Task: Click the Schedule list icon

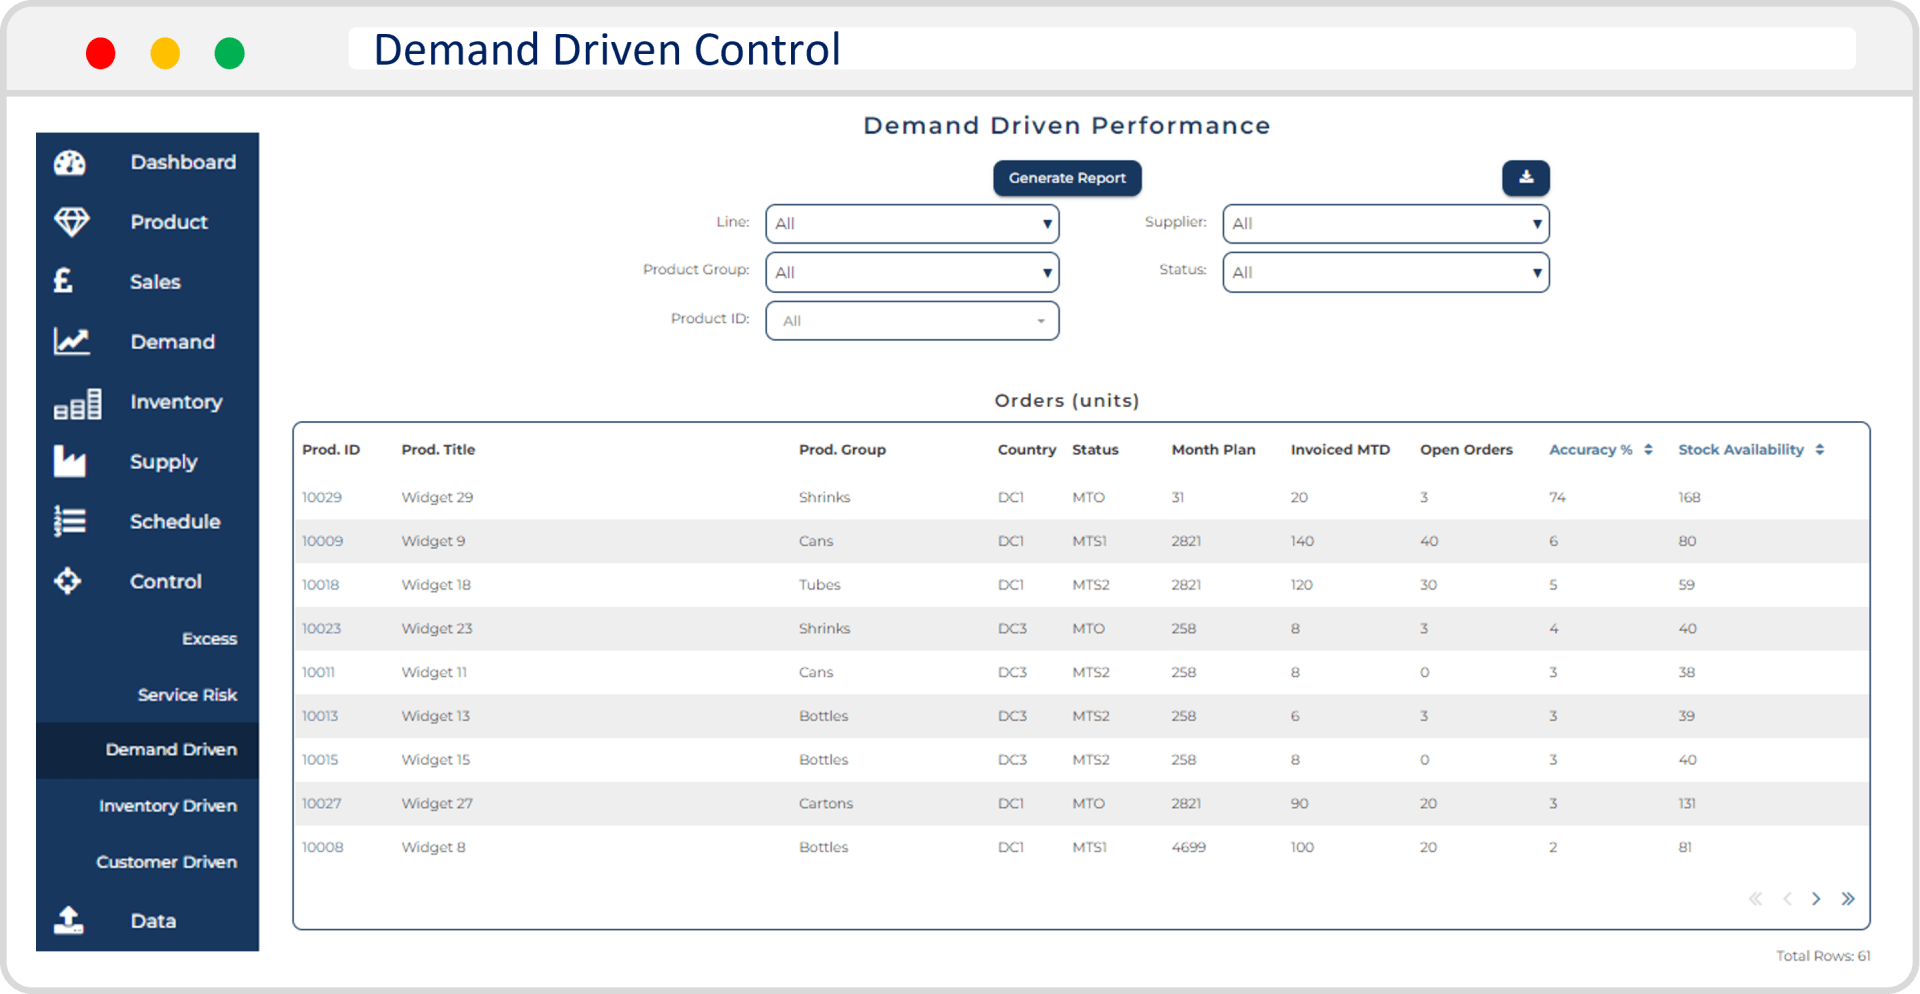Action: pos(70,521)
